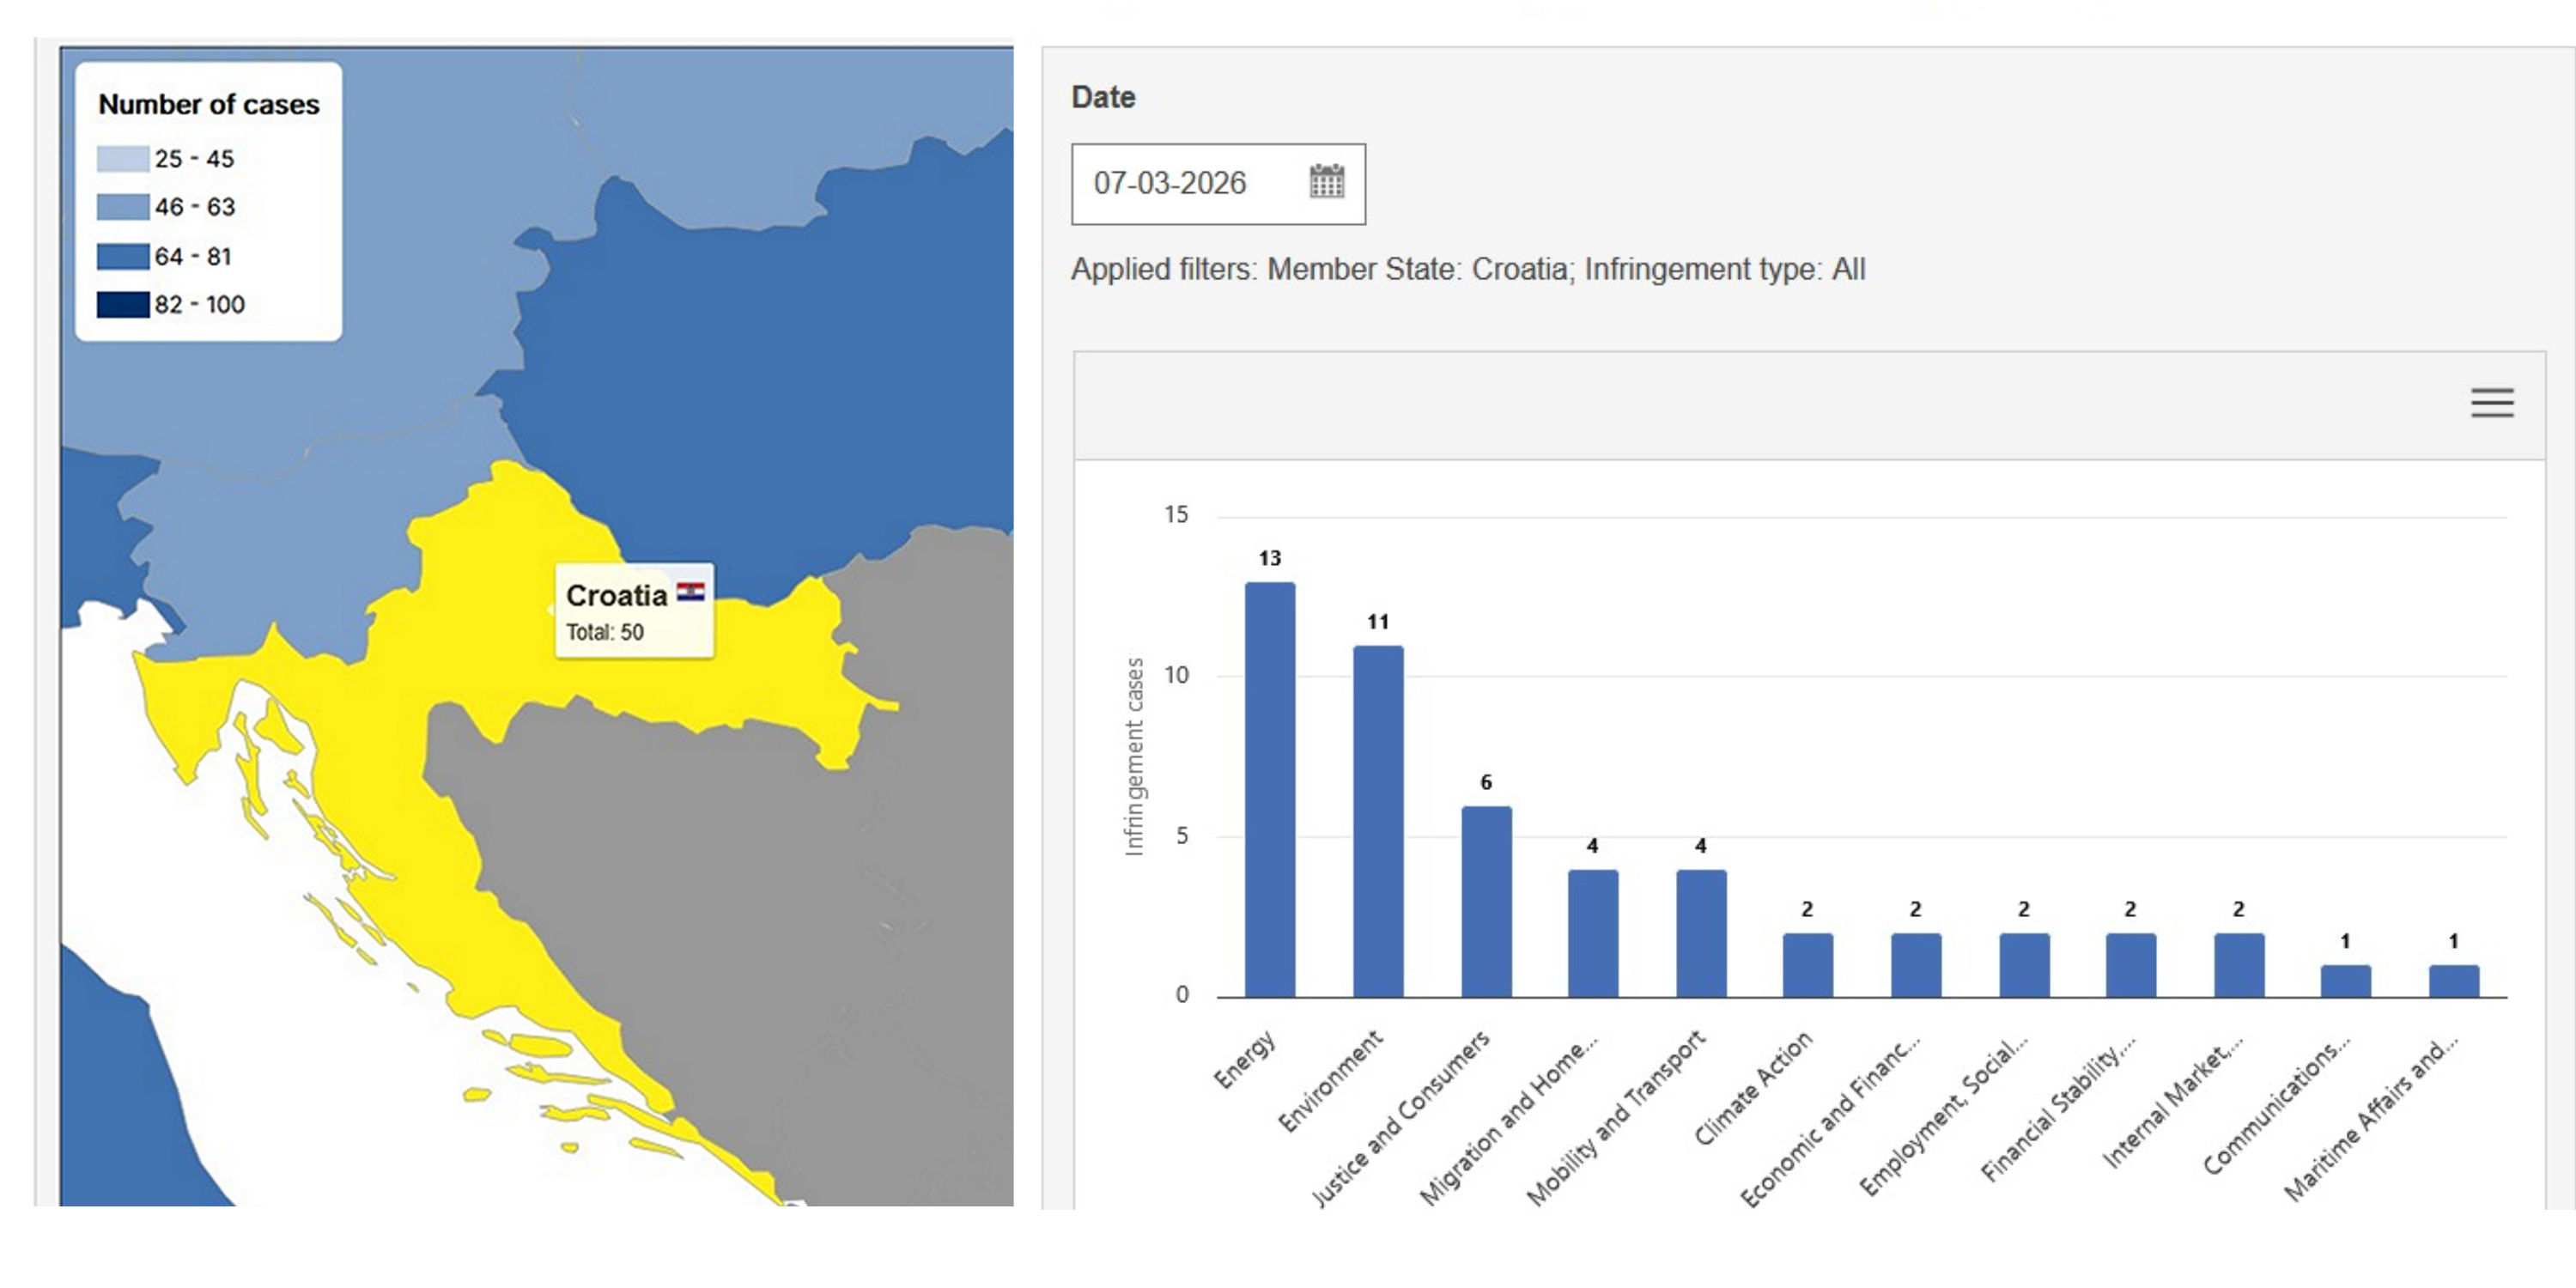Click Justice and Consumers bar showing 6

(1486, 900)
